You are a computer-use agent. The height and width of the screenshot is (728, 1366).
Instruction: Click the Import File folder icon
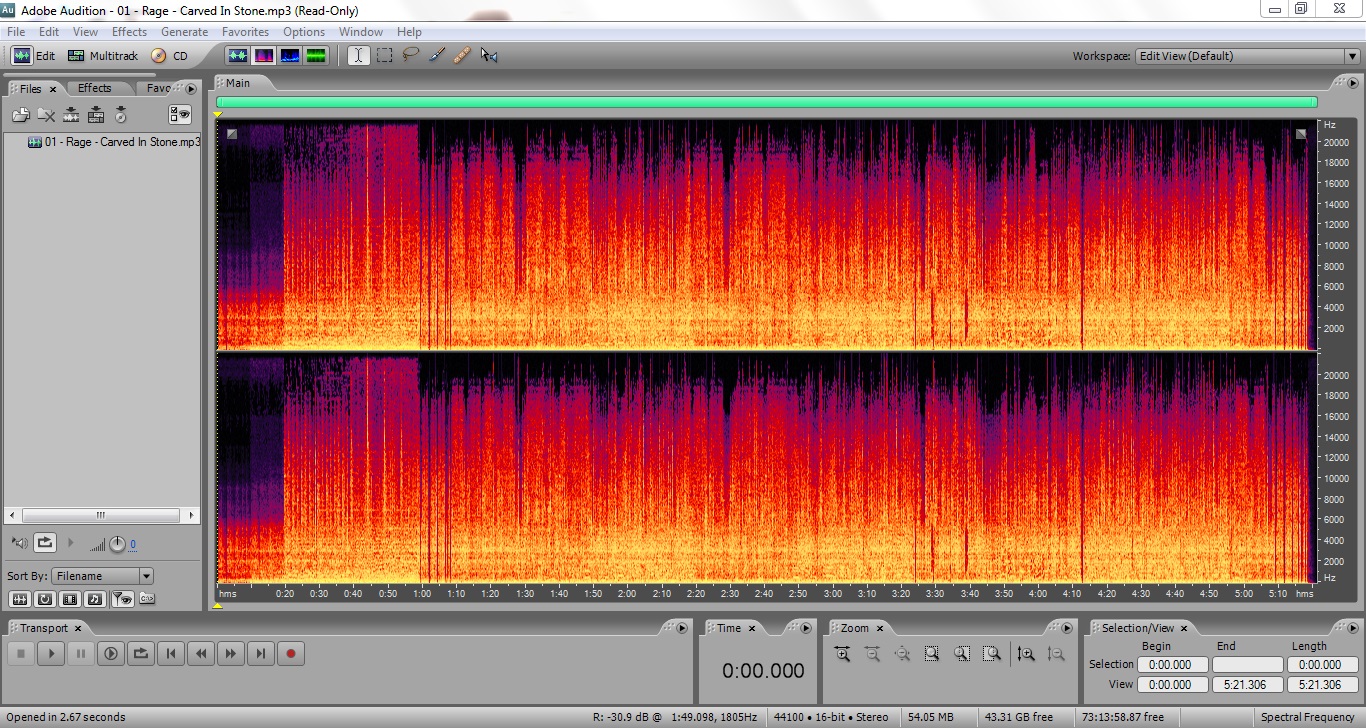(20, 115)
